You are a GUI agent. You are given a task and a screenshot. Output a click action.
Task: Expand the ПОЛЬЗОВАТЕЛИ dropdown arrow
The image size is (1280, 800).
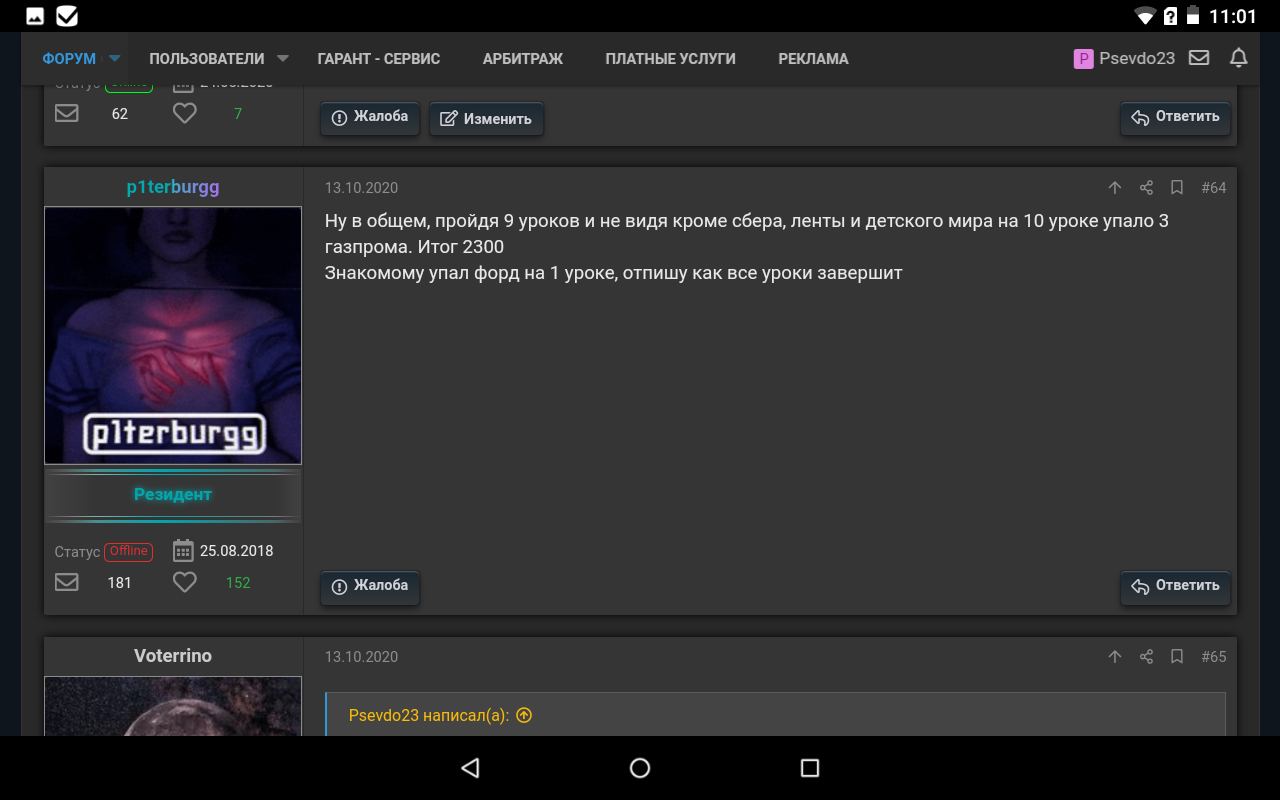click(283, 59)
